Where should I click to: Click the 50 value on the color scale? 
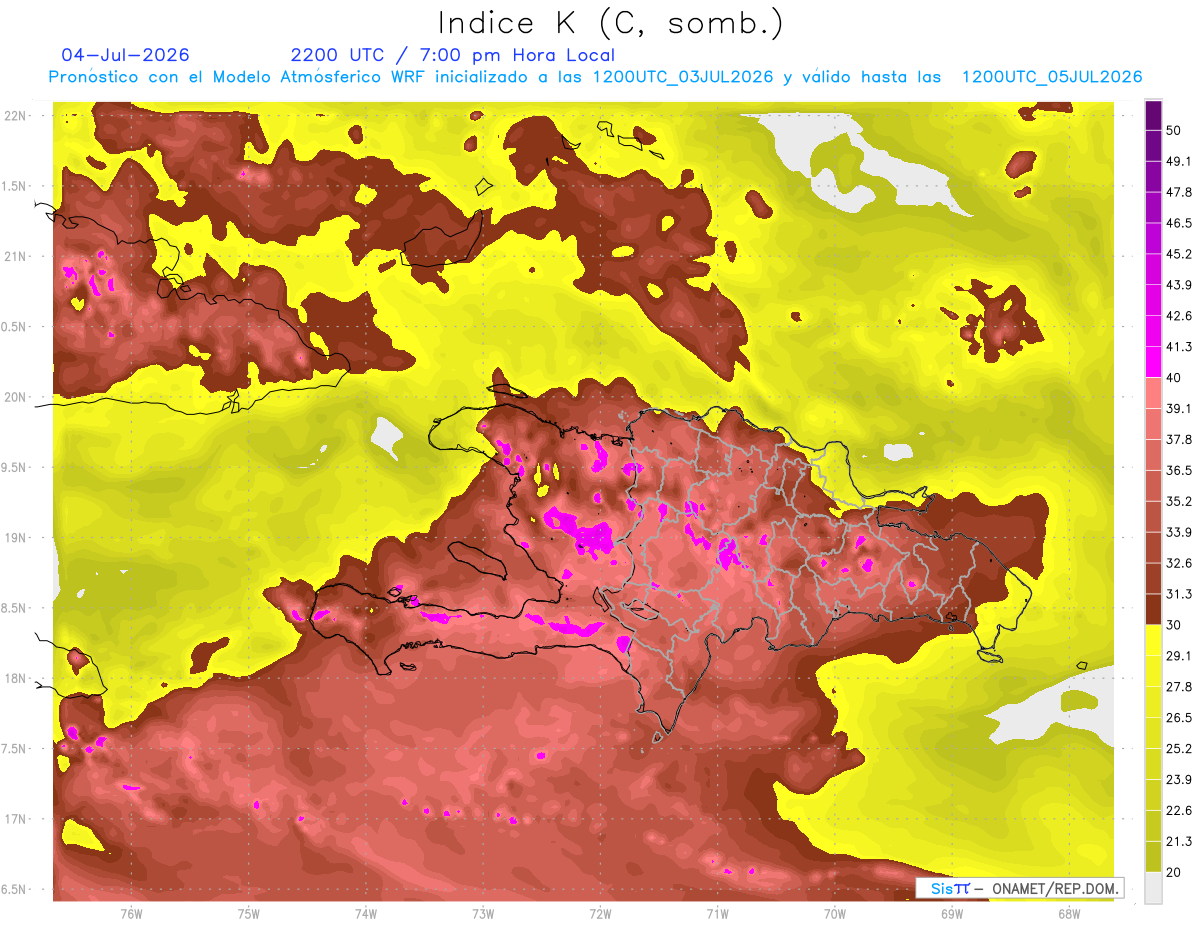coord(1175,131)
